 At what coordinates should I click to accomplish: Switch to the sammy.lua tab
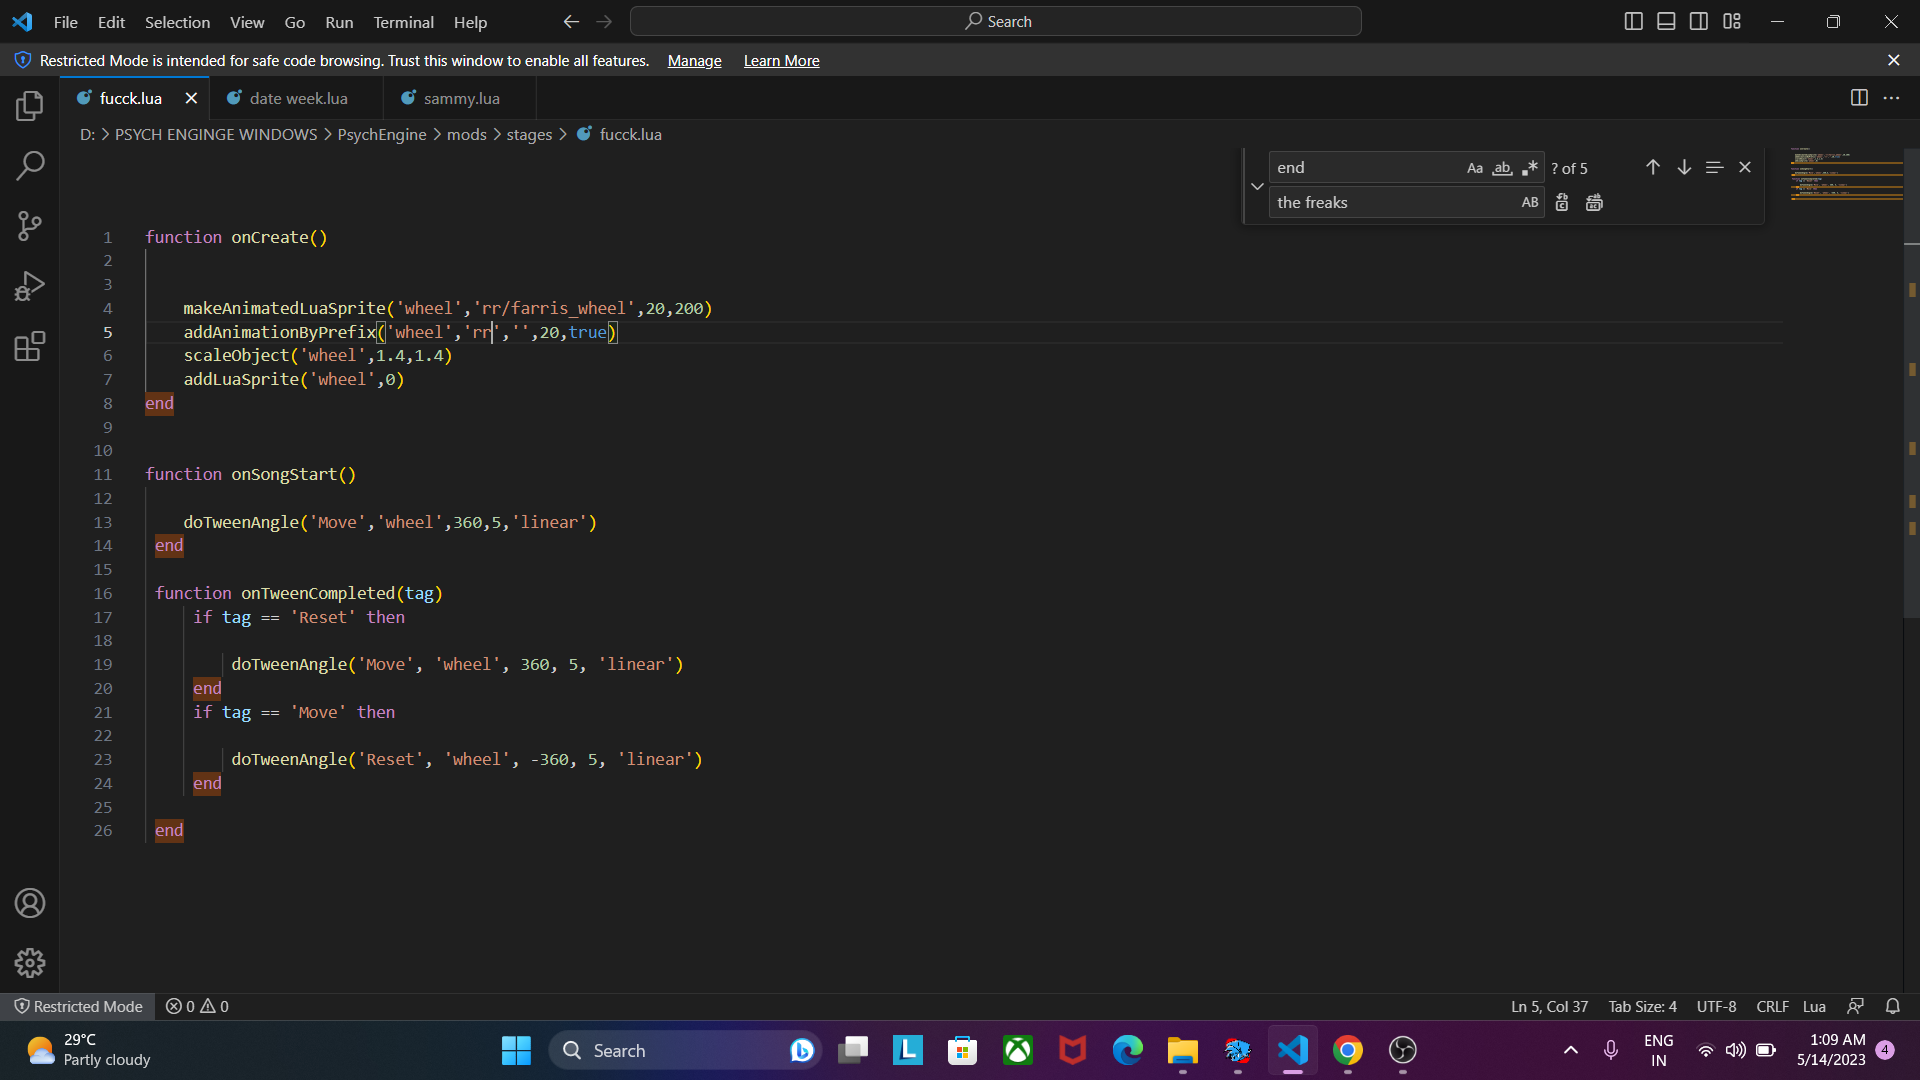pyautogui.click(x=460, y=98)
